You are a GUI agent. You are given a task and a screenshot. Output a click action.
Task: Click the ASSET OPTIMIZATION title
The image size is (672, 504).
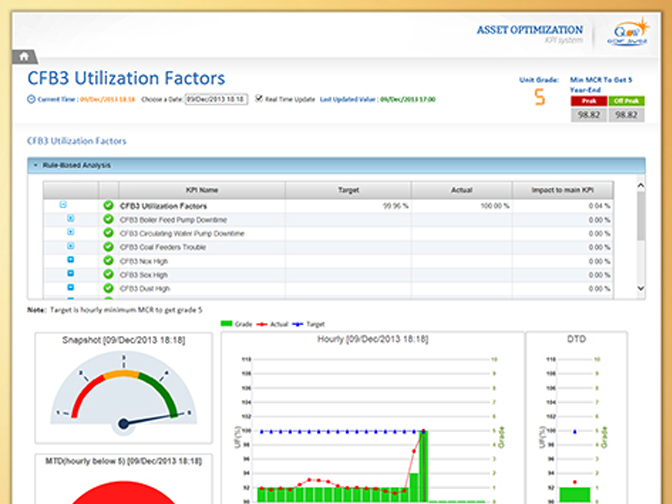point(530,30)
